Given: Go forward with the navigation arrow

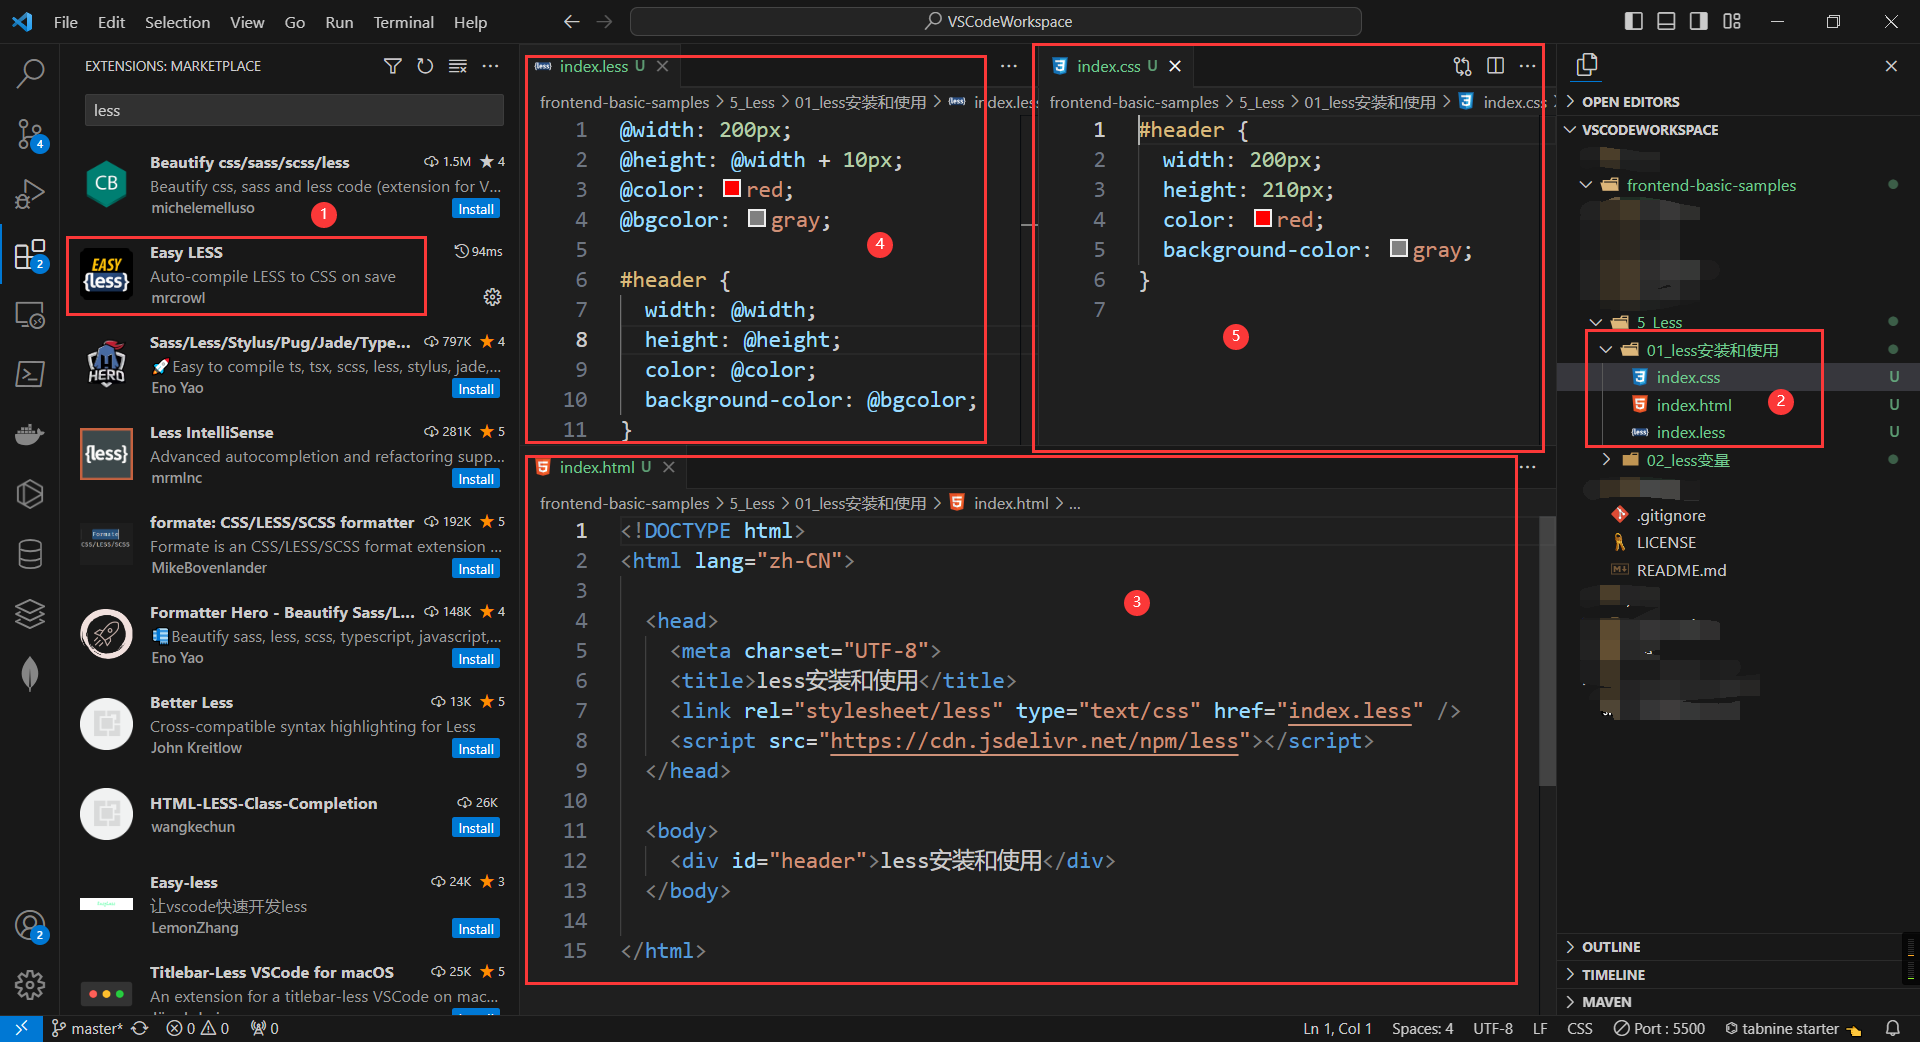Looking at the screenshot, I should pyautogui.click(x=604, y=21).
